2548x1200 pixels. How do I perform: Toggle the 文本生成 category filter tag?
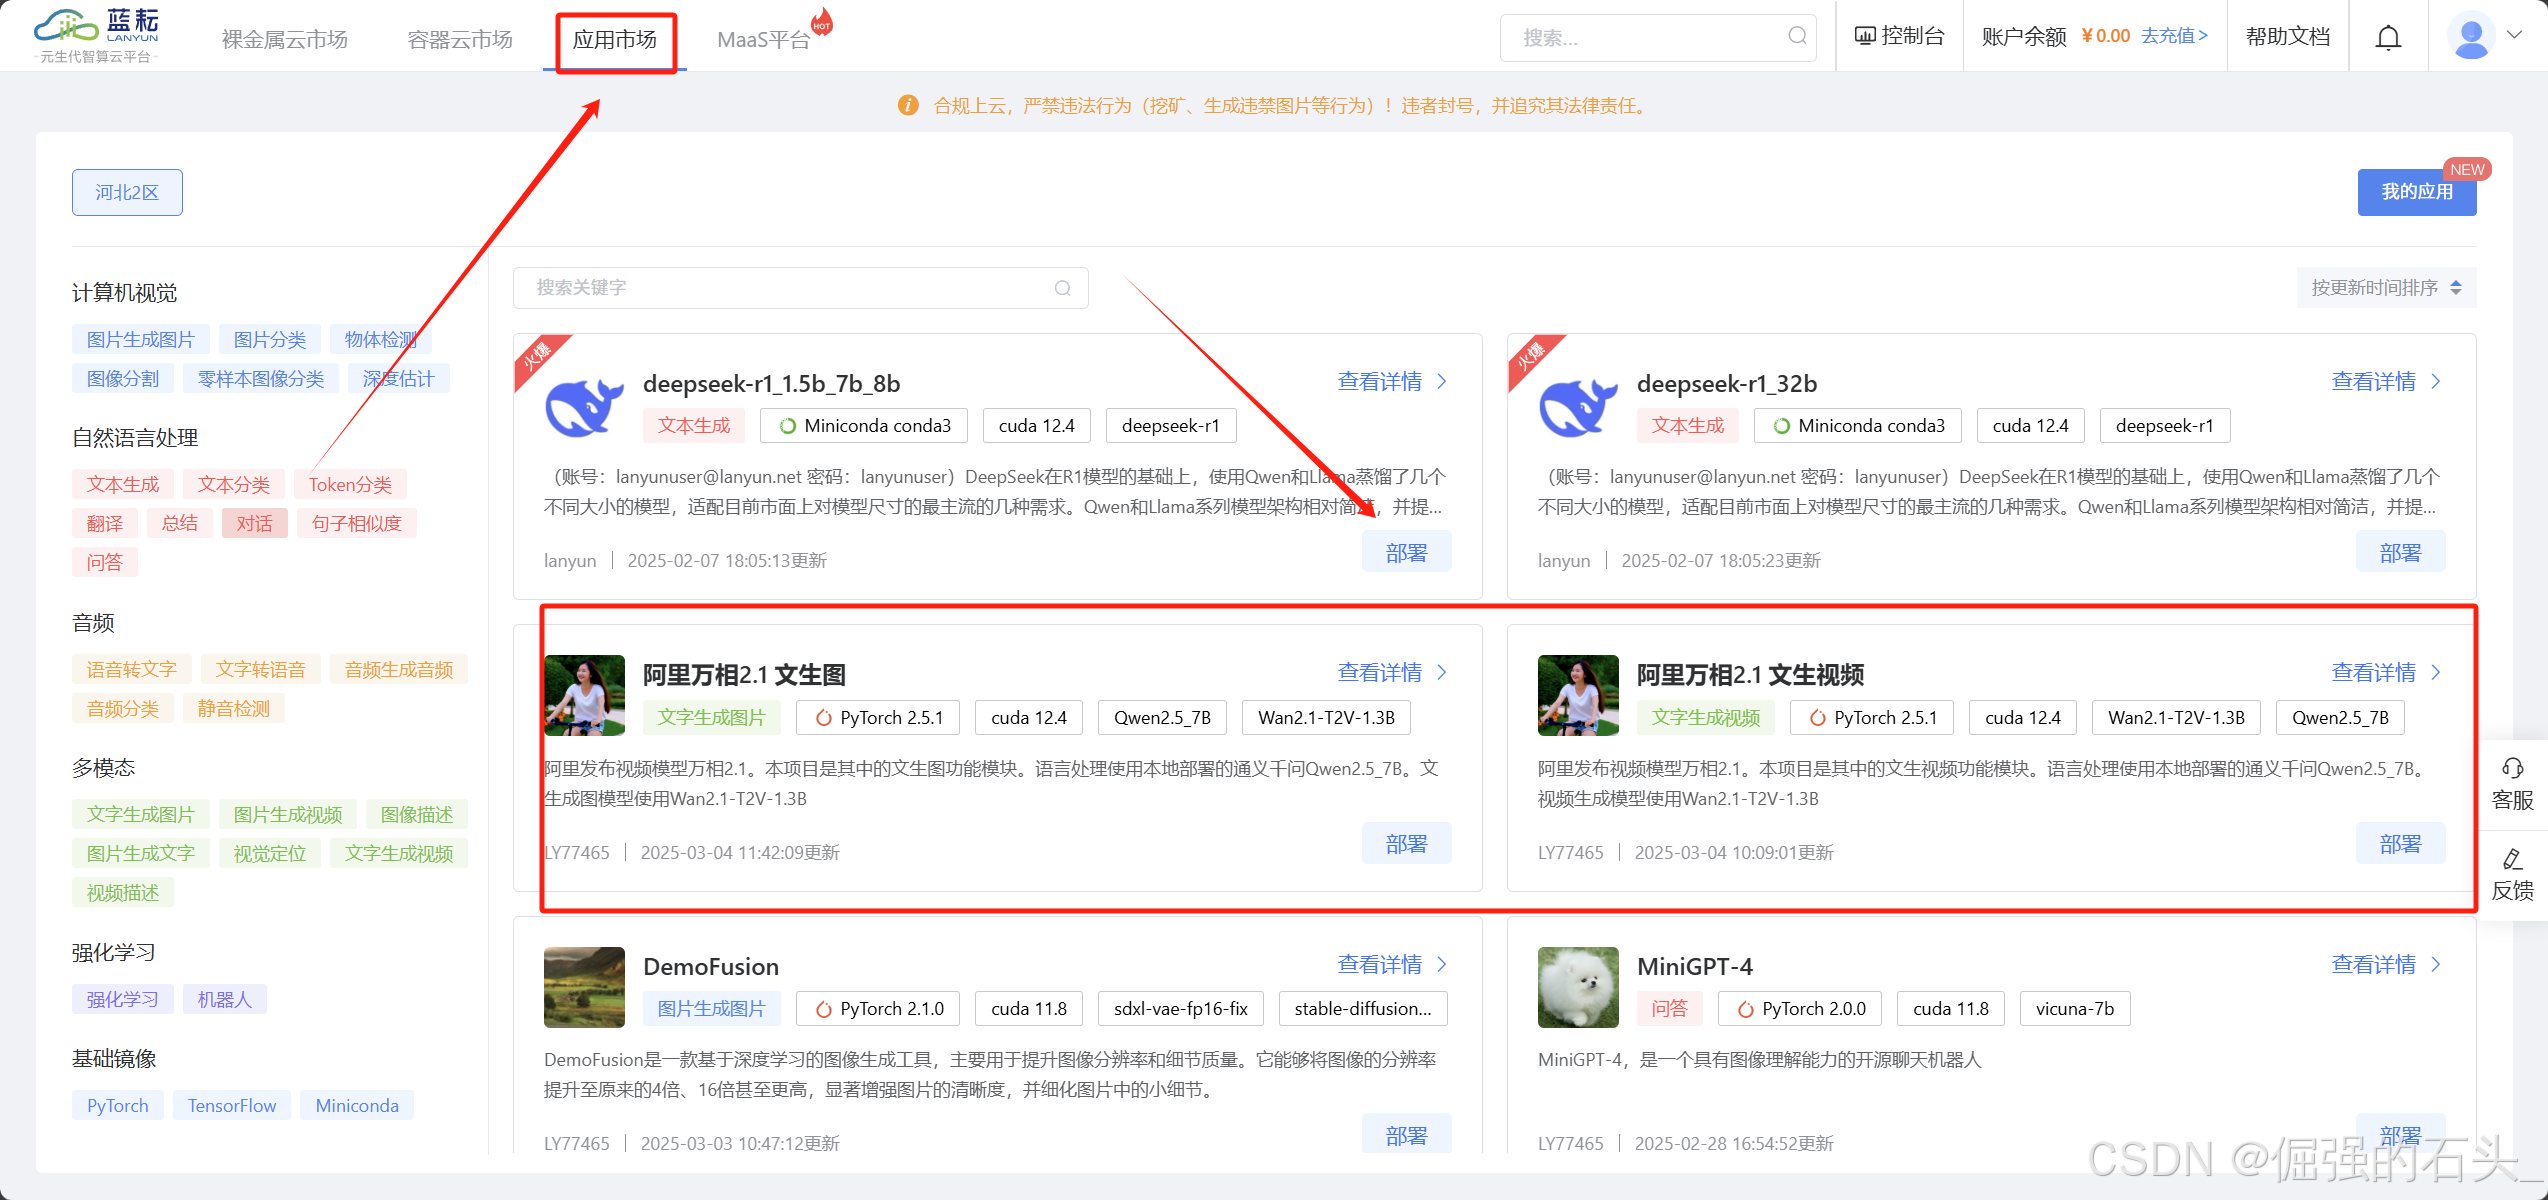click(123, 484)
